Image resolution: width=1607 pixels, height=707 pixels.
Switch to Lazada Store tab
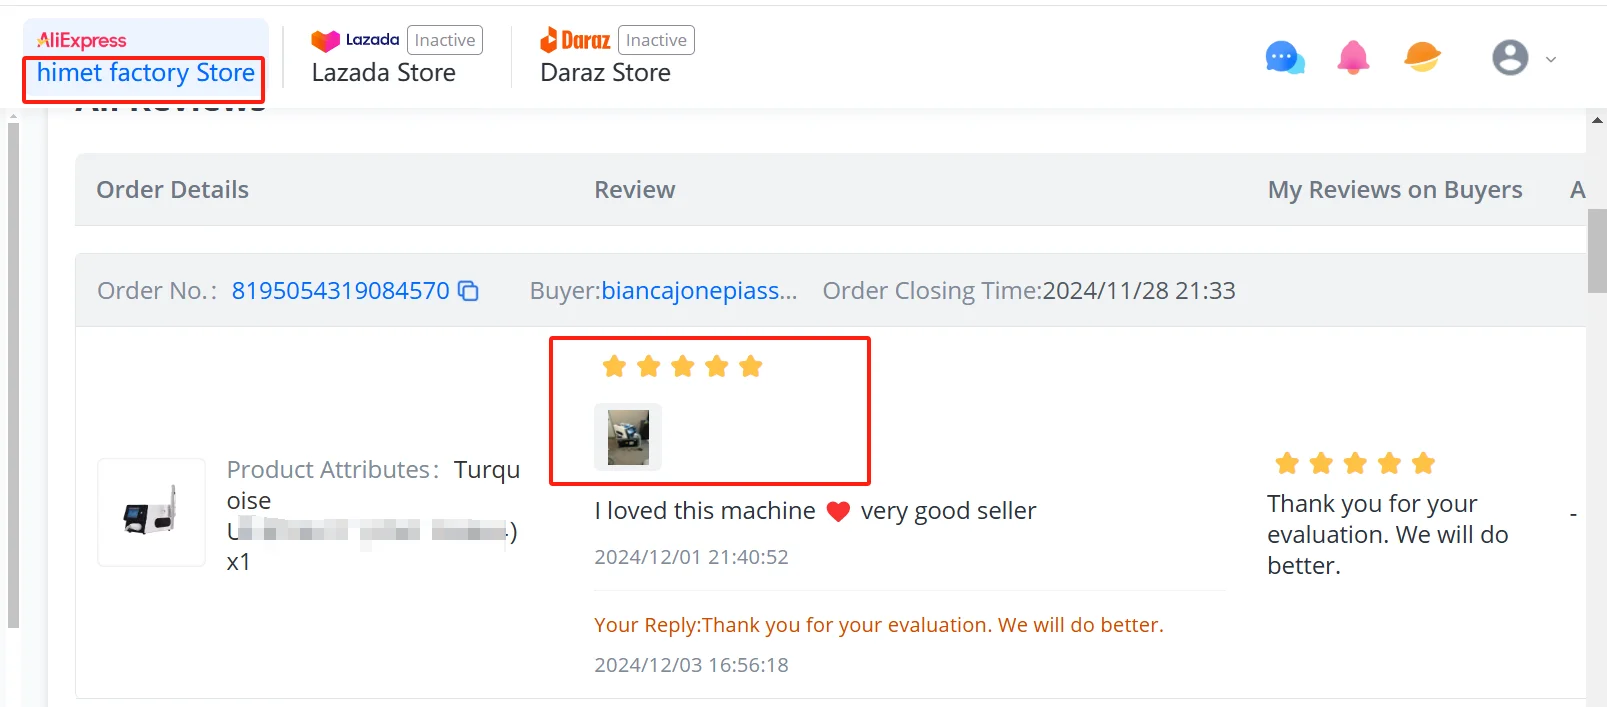[384, 73]
